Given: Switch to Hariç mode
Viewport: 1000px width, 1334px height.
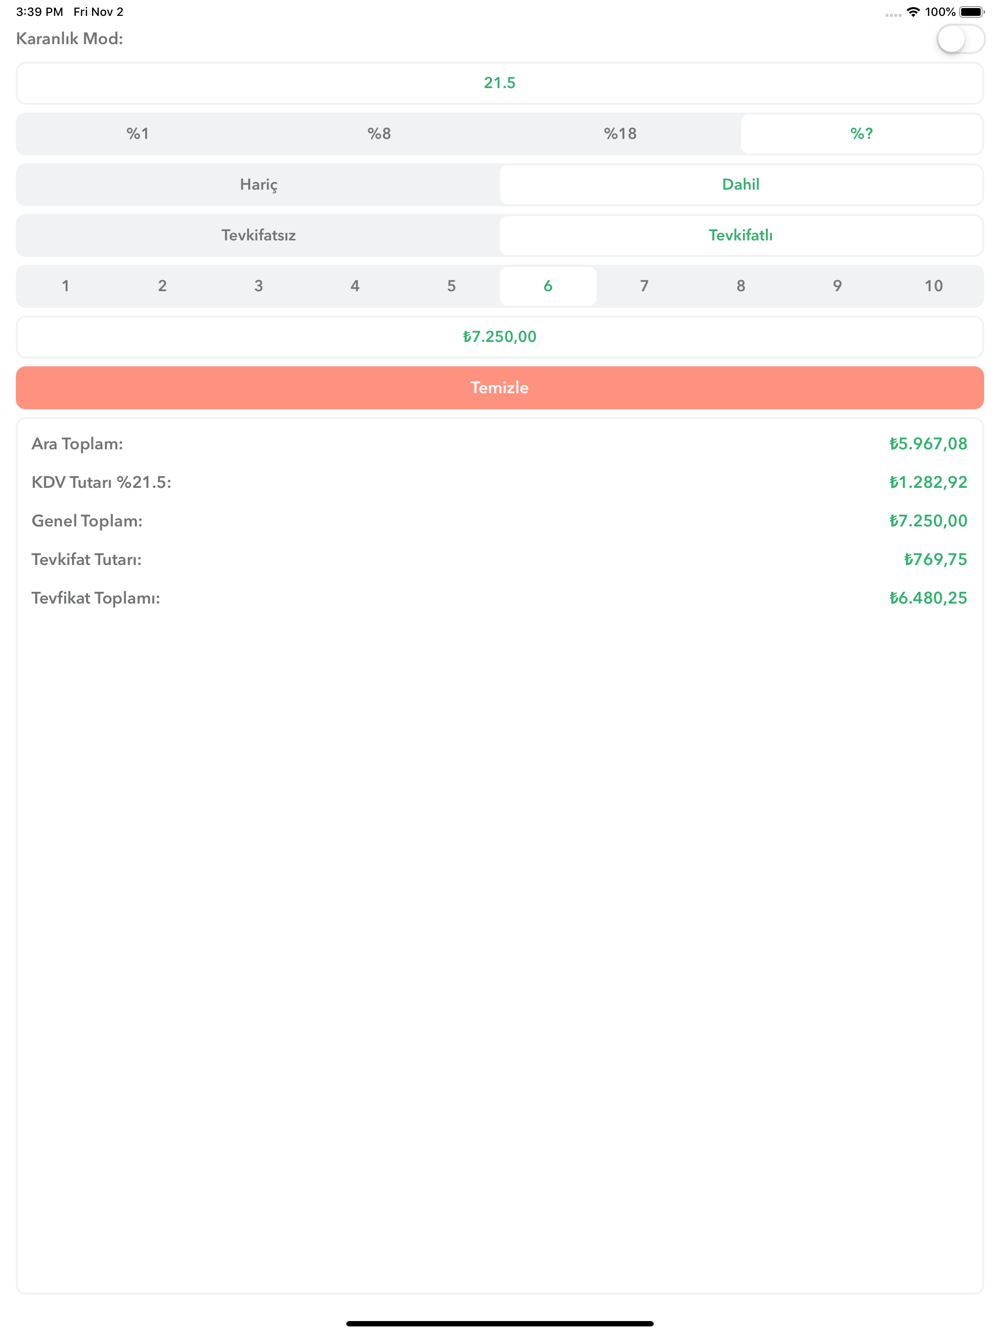Looking at the screenshot, I should (x=258, y=185).
